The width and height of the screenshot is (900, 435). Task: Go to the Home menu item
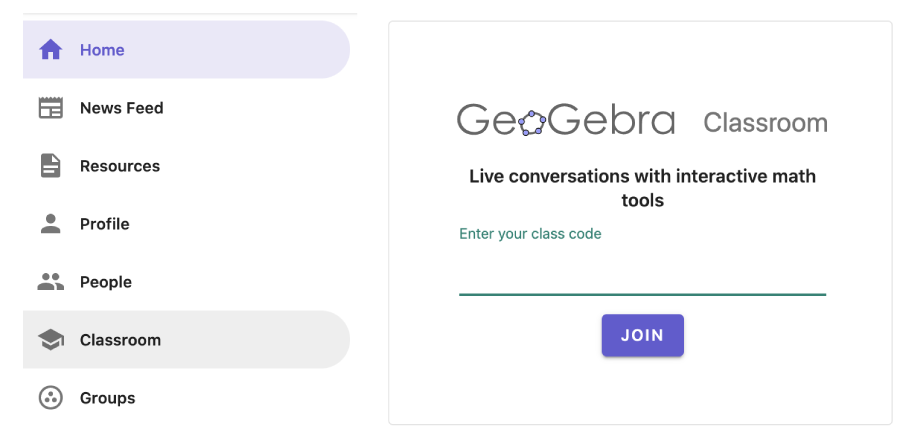coord(187,50)
